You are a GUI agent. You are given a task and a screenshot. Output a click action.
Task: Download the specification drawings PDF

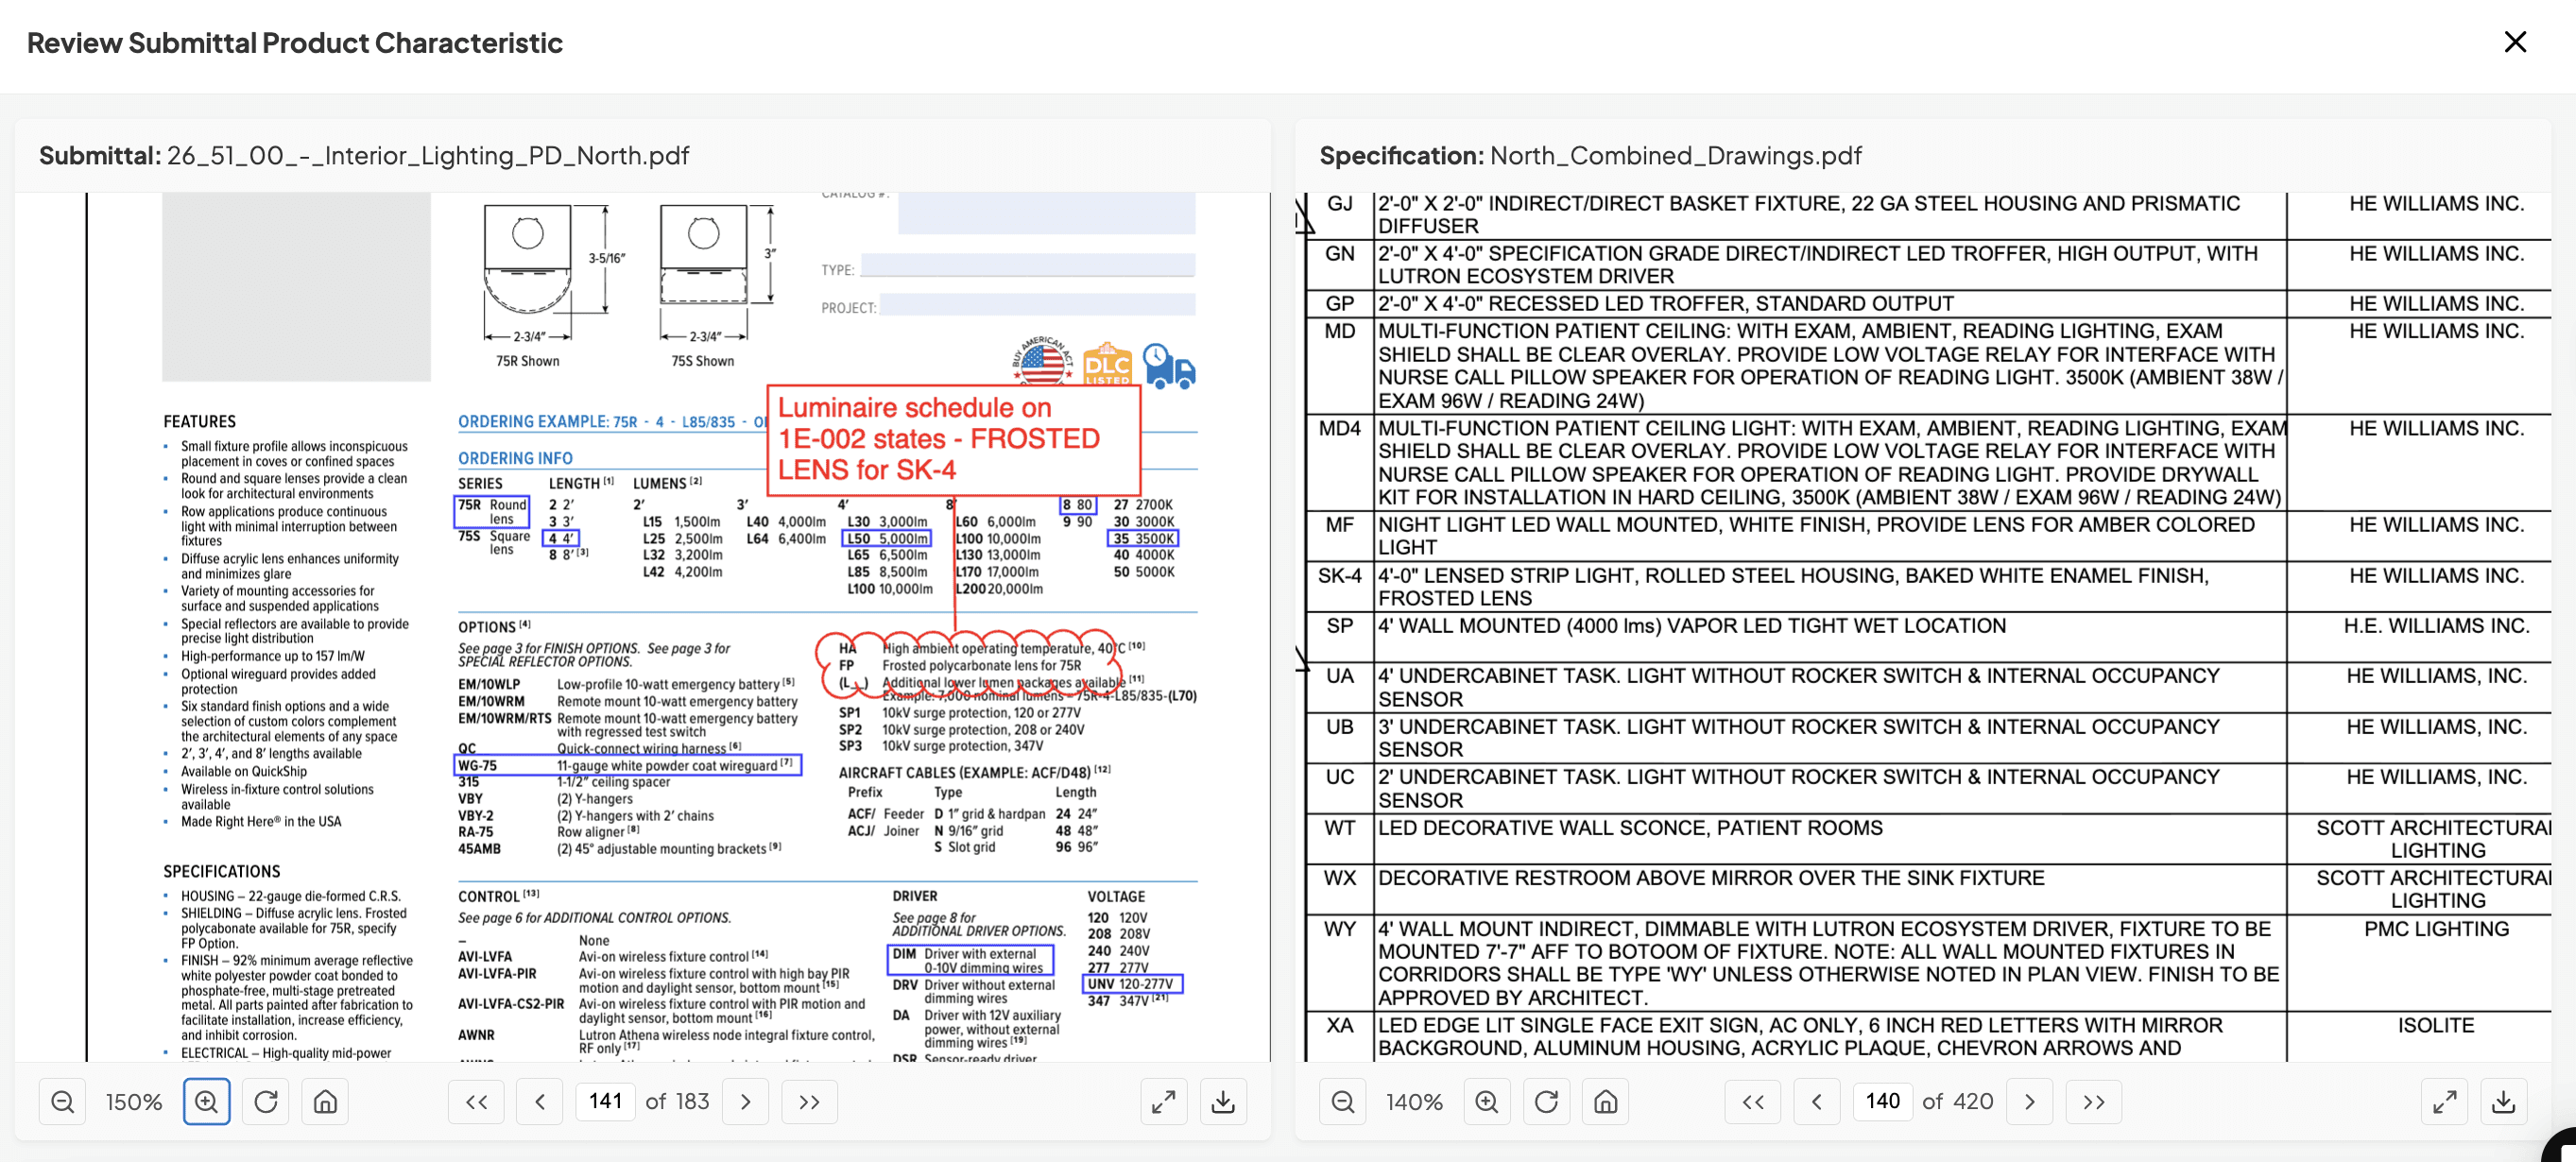pos(2503,1101)
